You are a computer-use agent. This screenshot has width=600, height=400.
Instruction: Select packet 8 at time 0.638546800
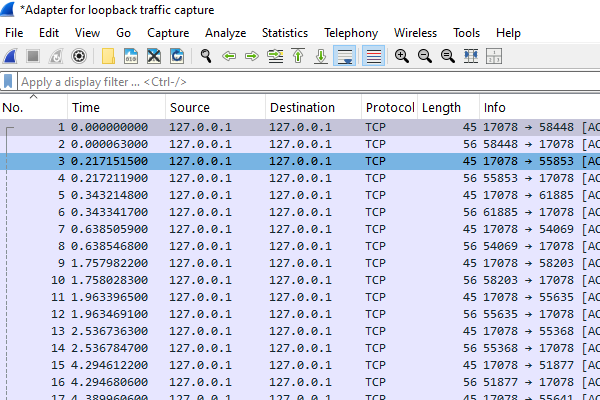pos(300,246)
